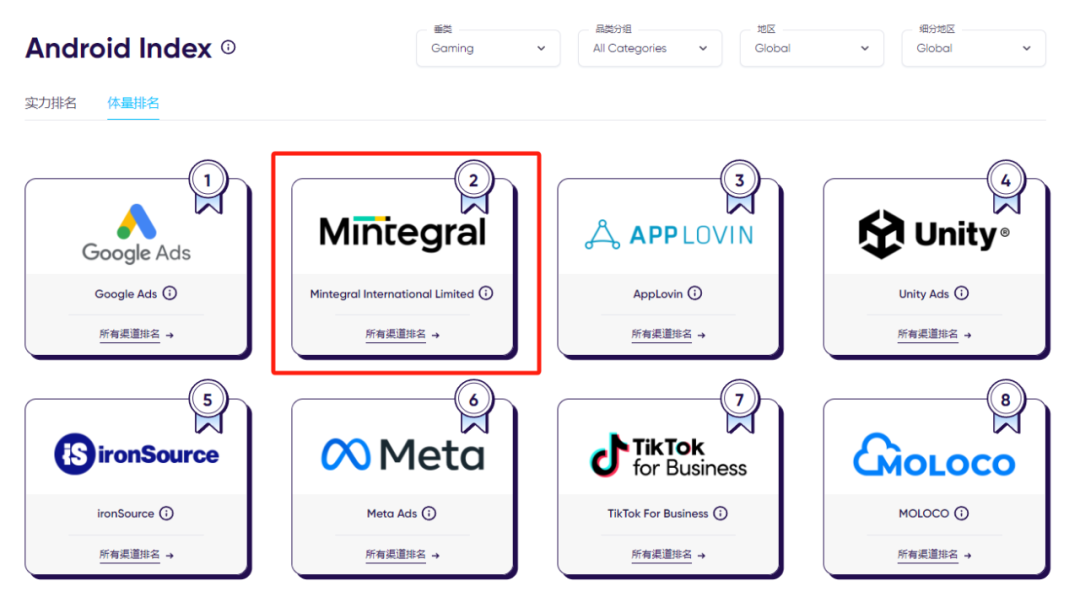1080x597 pixels.
Task: Click rank 7 ribbon badge on TikTok
Action: click(x=740, y=406)
